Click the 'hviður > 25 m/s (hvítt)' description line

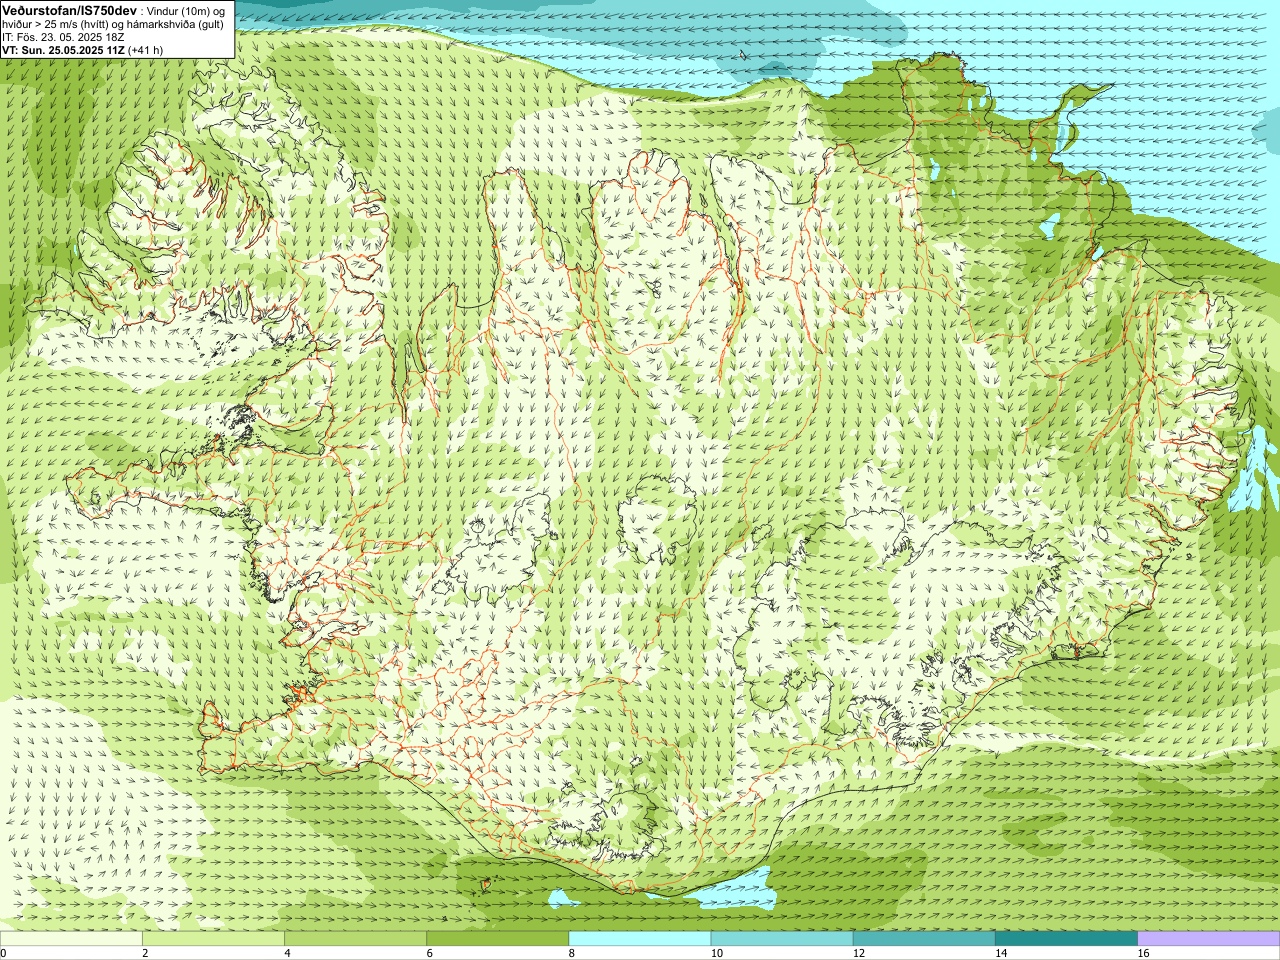click(x=56, y=23)
